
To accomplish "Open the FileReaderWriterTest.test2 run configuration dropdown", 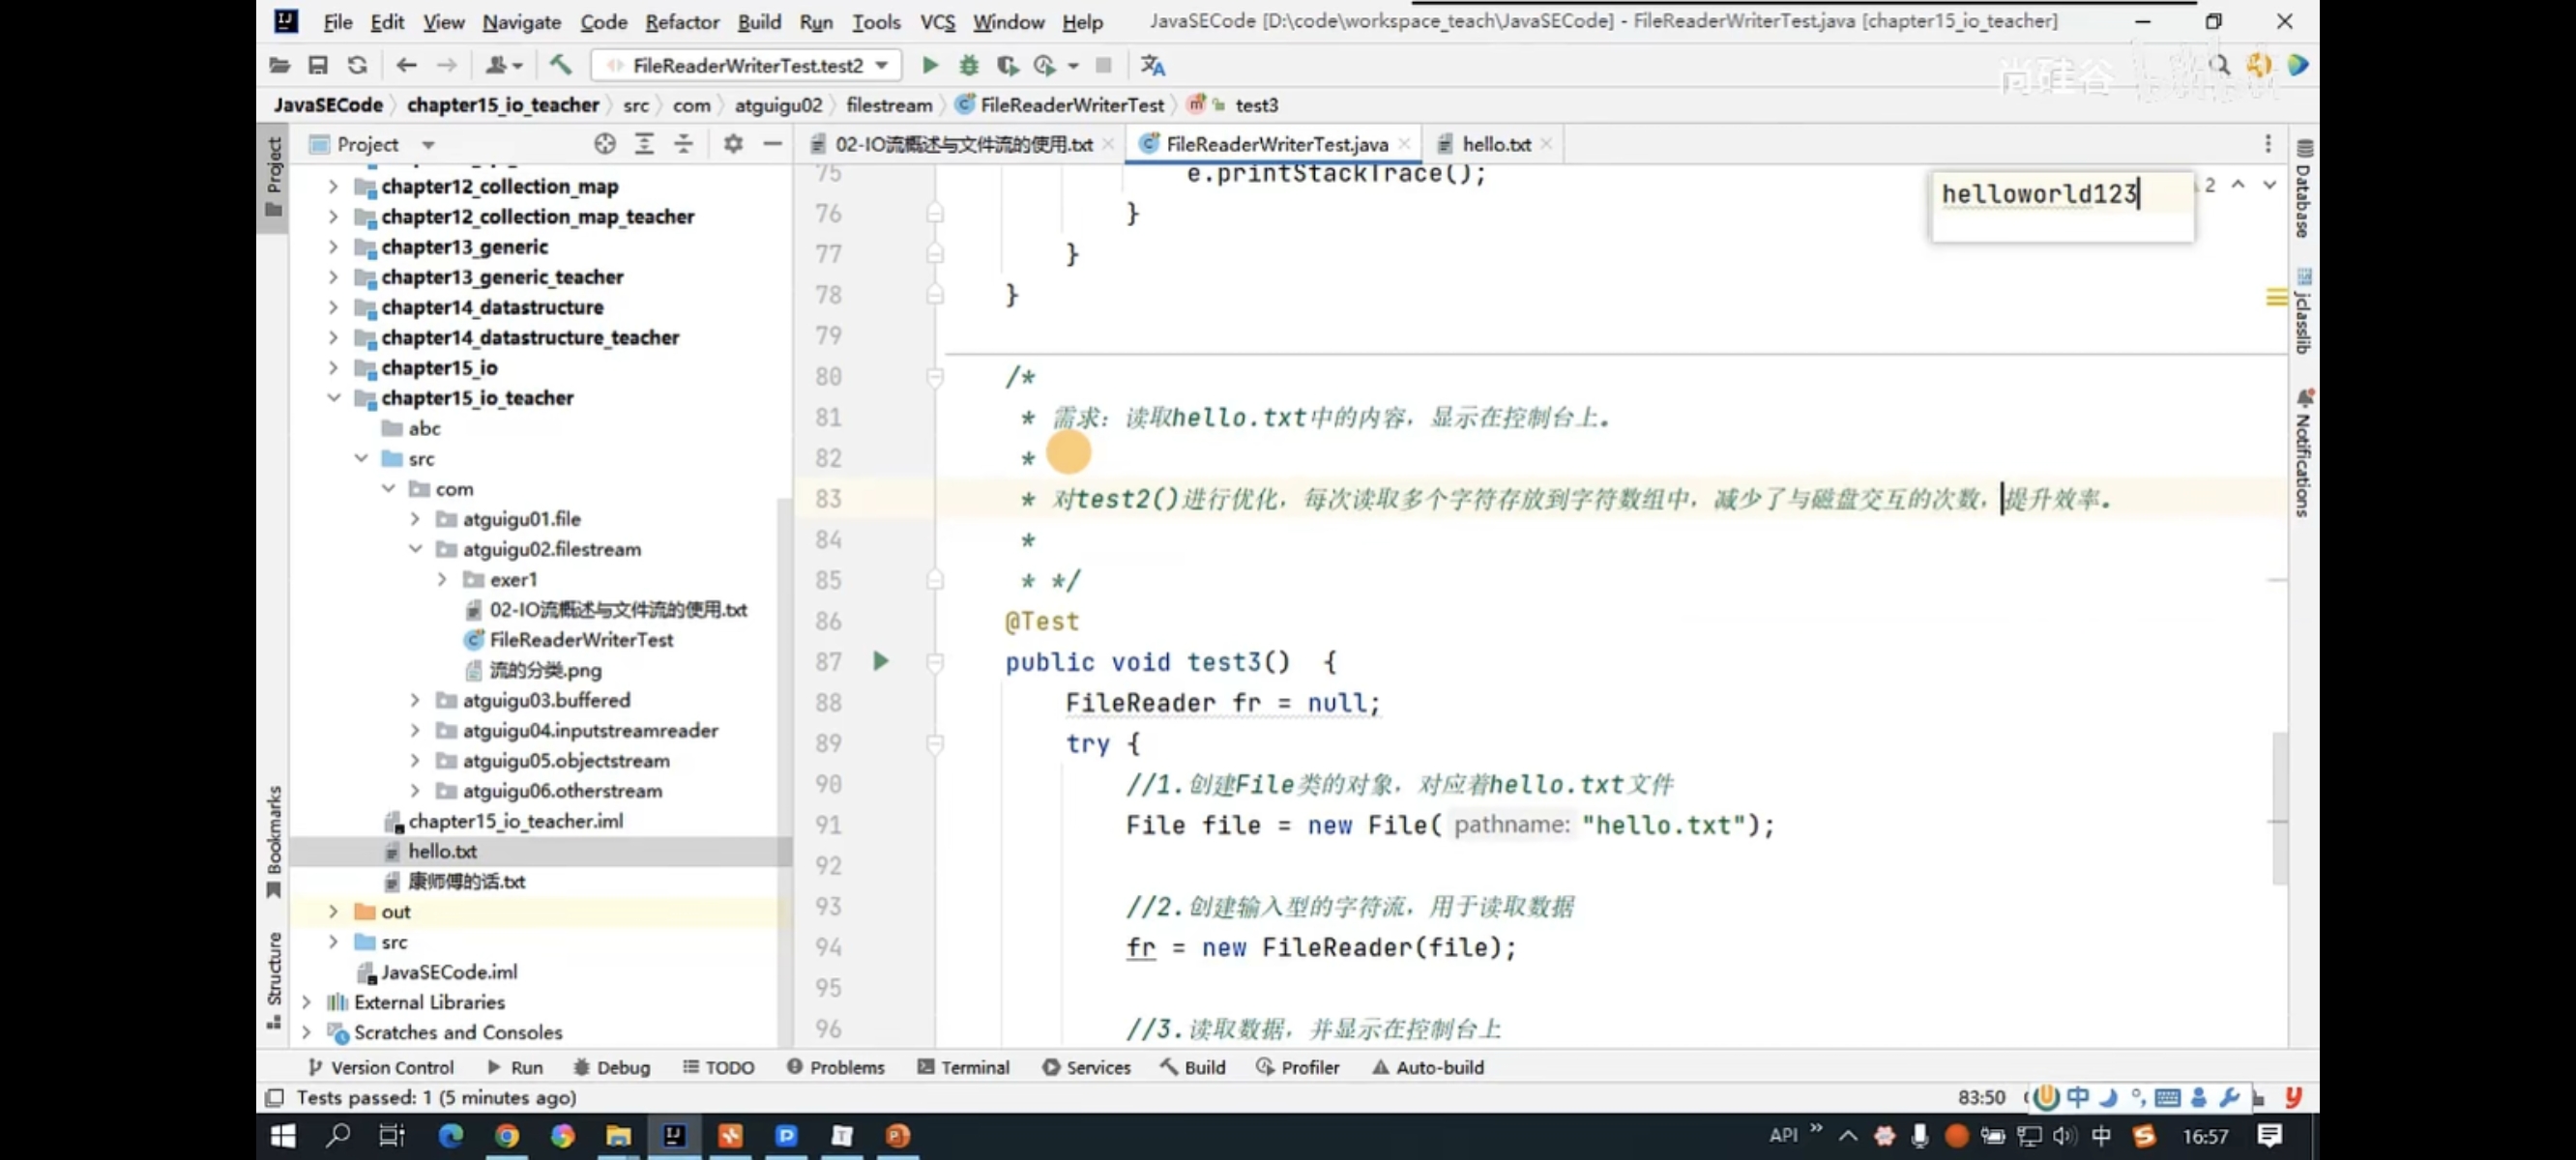I will 748,65.
